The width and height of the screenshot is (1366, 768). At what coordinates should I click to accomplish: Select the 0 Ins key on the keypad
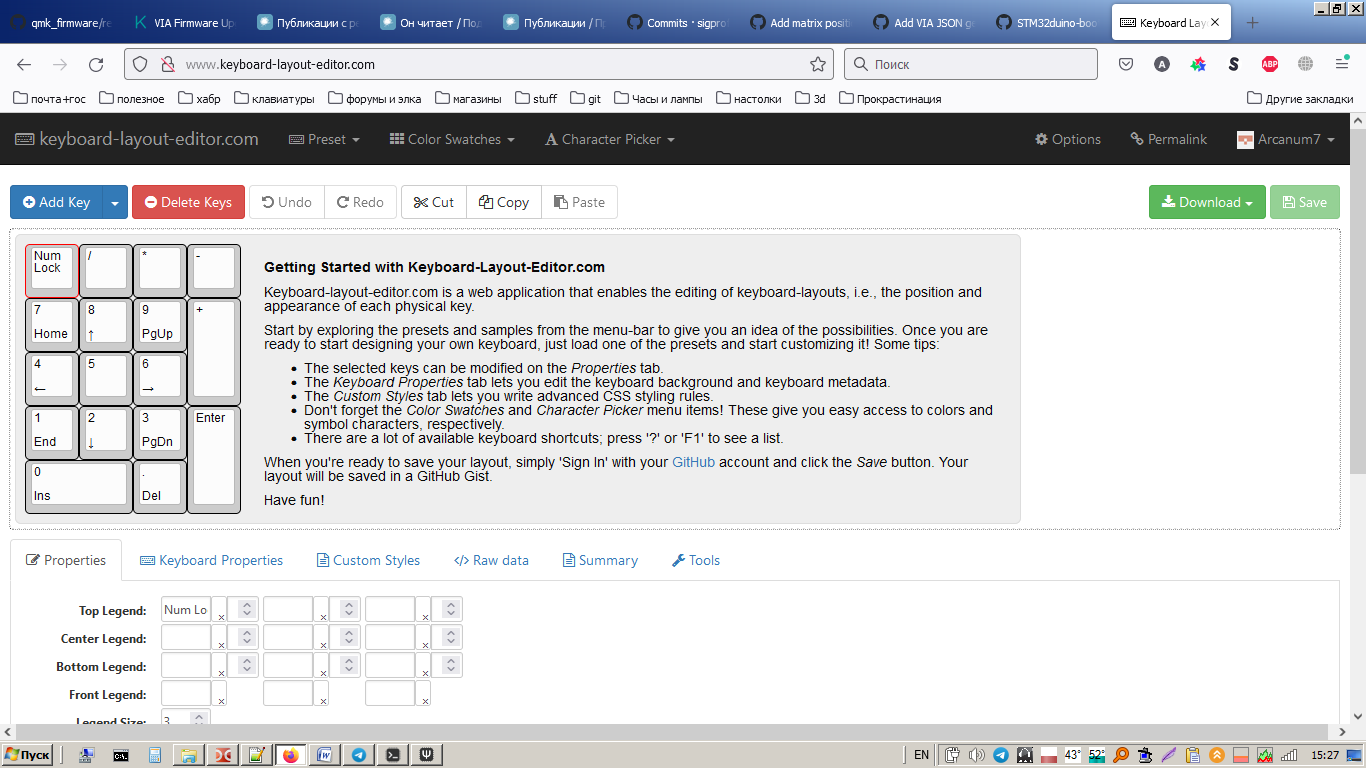(79, 487)
